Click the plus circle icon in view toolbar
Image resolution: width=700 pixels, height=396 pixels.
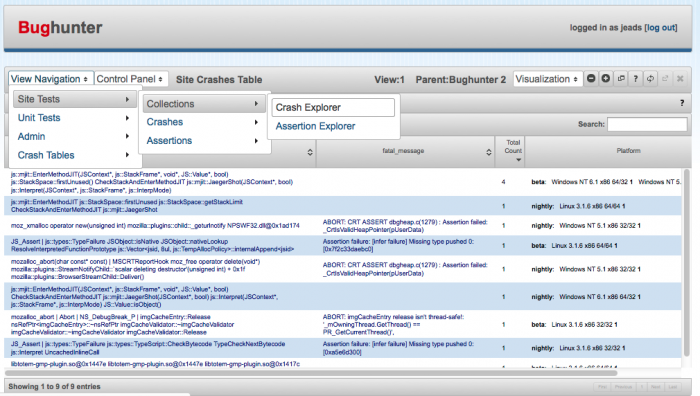coord(606,79)
